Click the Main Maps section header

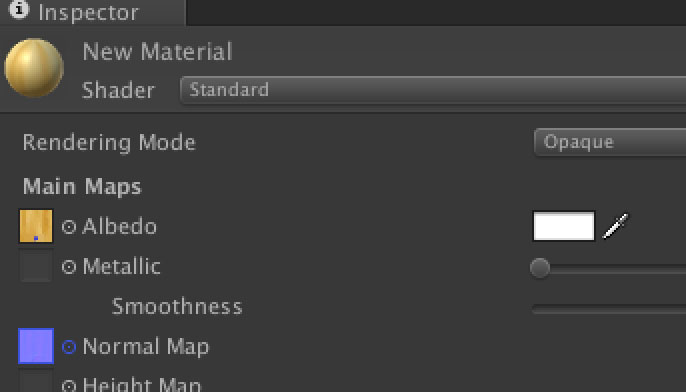(x=82, y=187)
